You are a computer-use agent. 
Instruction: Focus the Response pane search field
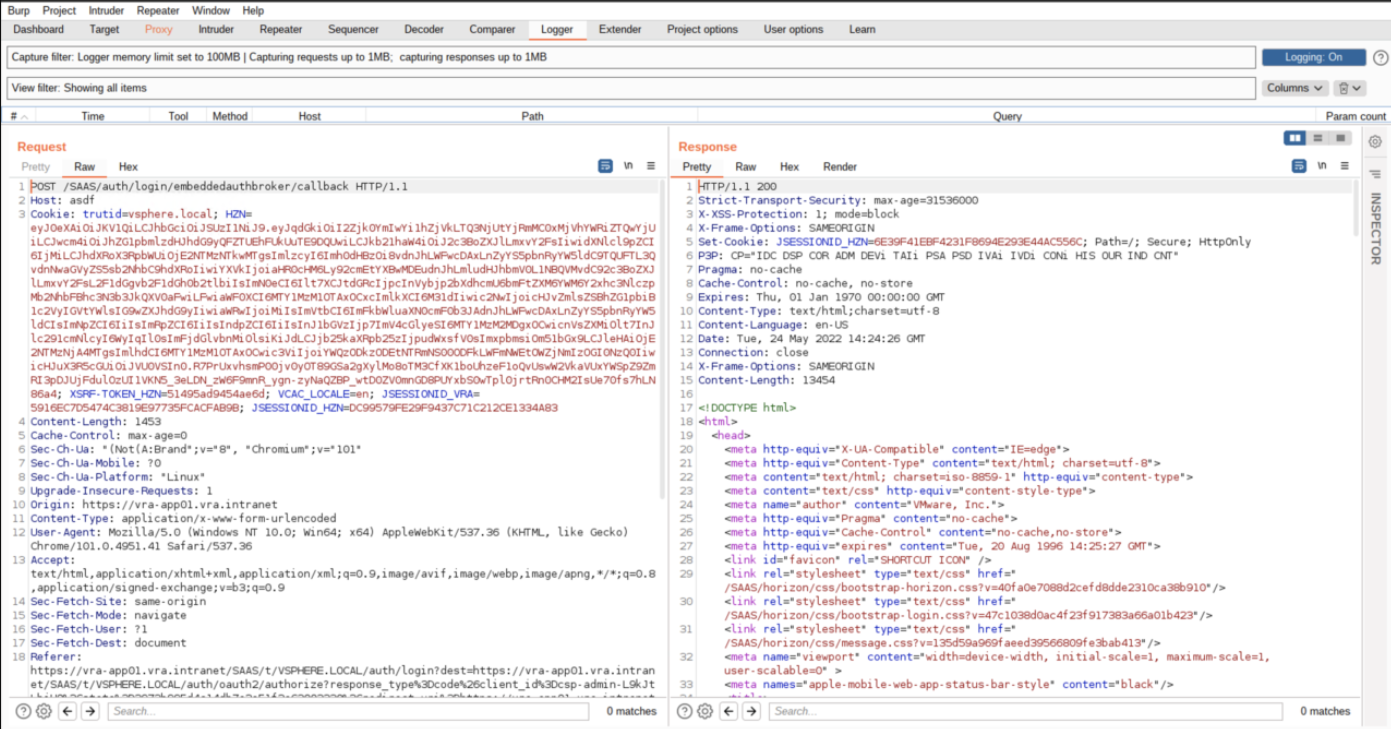point(1026,711)
